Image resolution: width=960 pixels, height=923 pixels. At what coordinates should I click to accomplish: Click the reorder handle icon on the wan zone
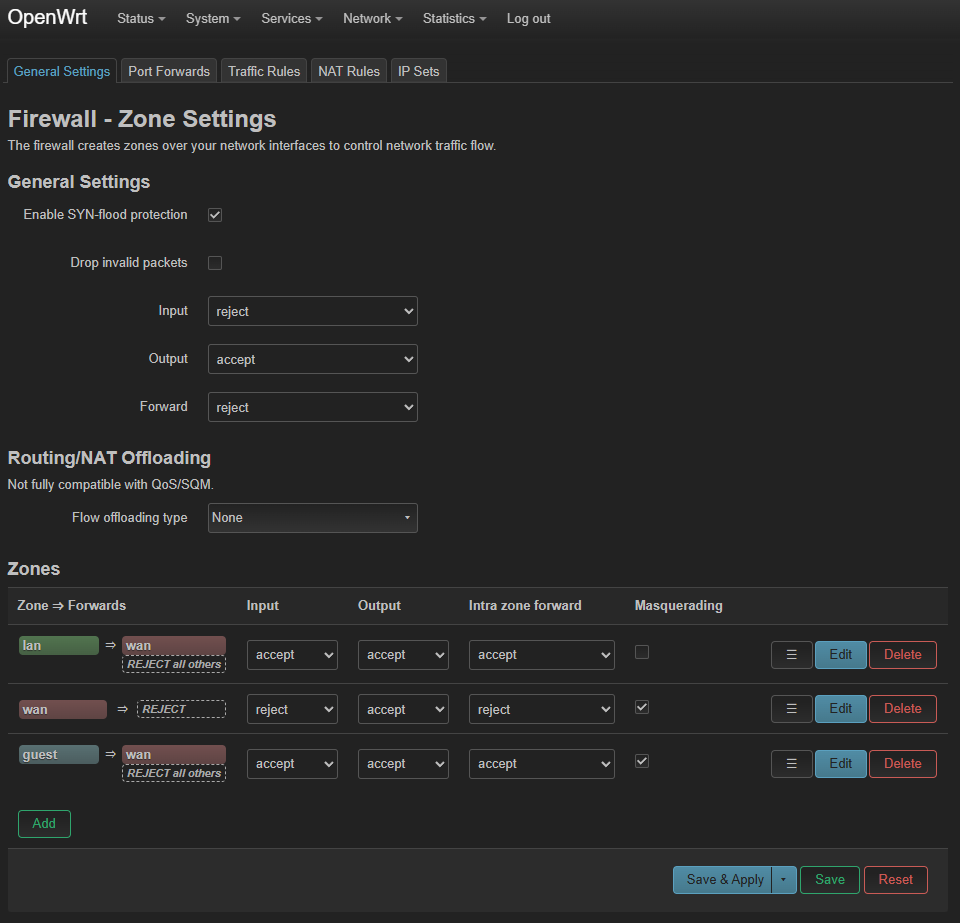[x=790, y=708]
